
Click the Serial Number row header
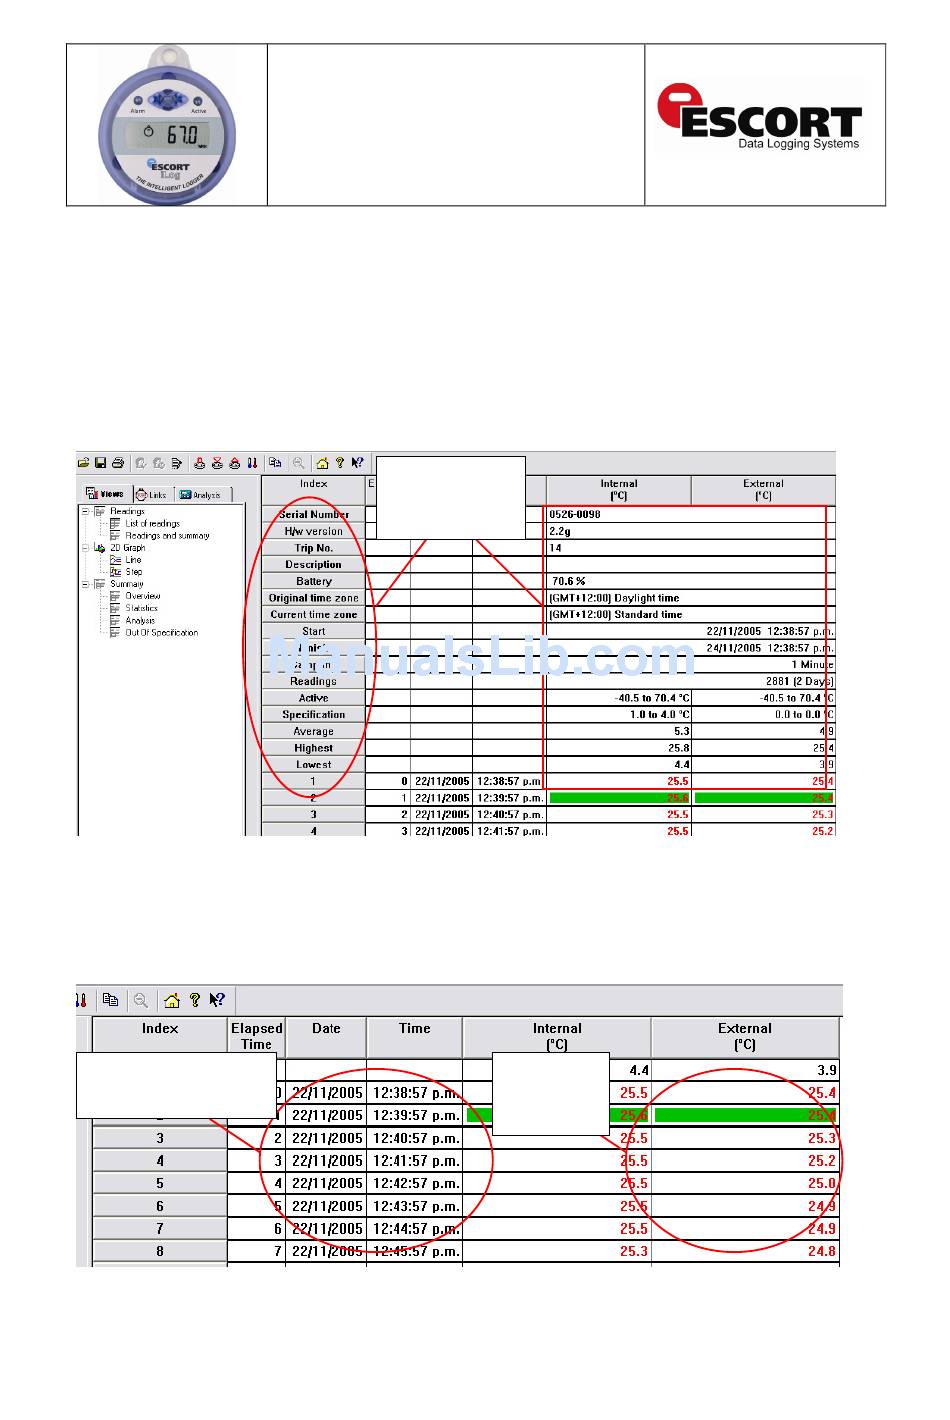[314, 514]
